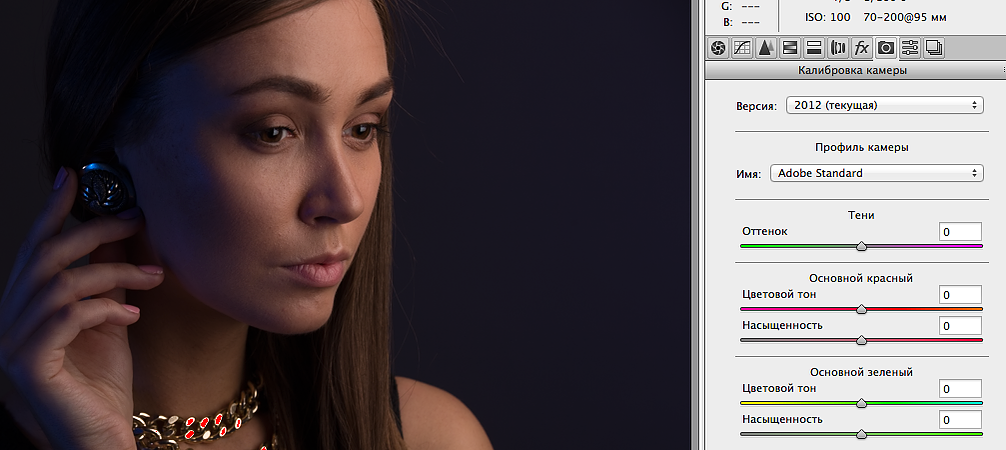This screenshot has height=450, width=1006.
Task: Click Основной красный Цветовой тон slider handle
Action: [862, 309]
